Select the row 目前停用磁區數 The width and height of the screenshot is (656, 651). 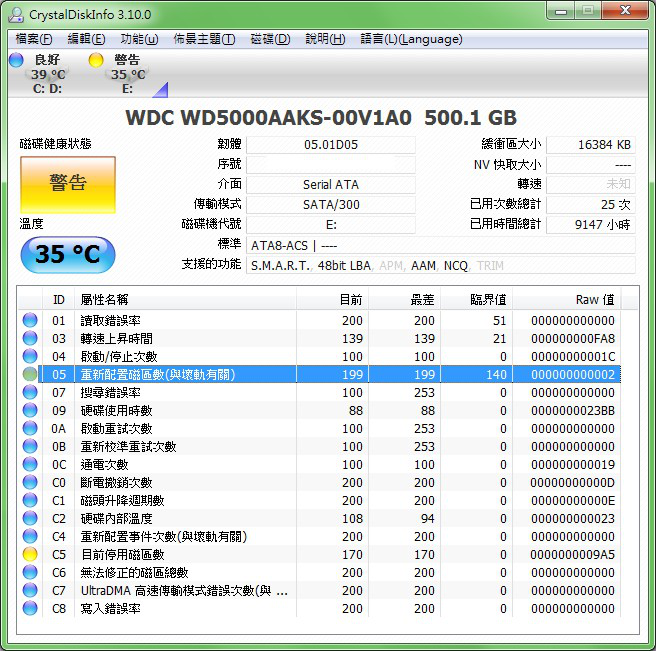(x=320, y=554)
